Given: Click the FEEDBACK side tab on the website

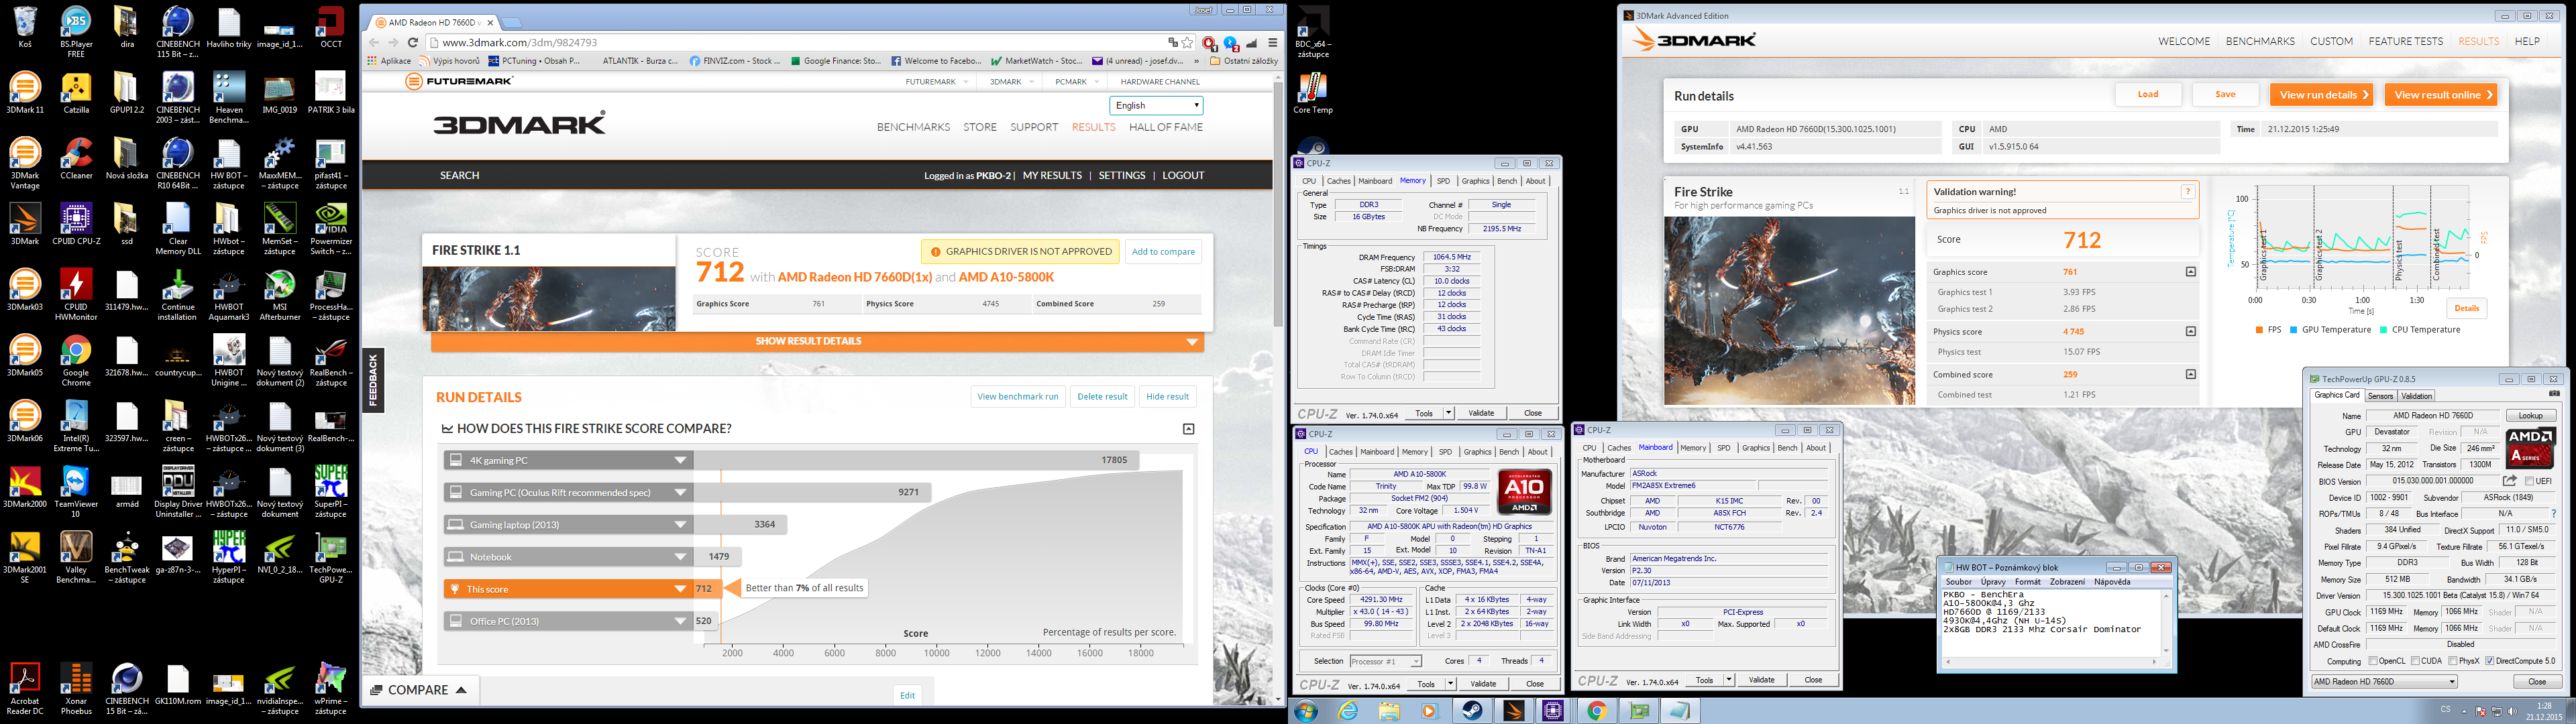Looking at the screenshot, I should pos(373,380).
